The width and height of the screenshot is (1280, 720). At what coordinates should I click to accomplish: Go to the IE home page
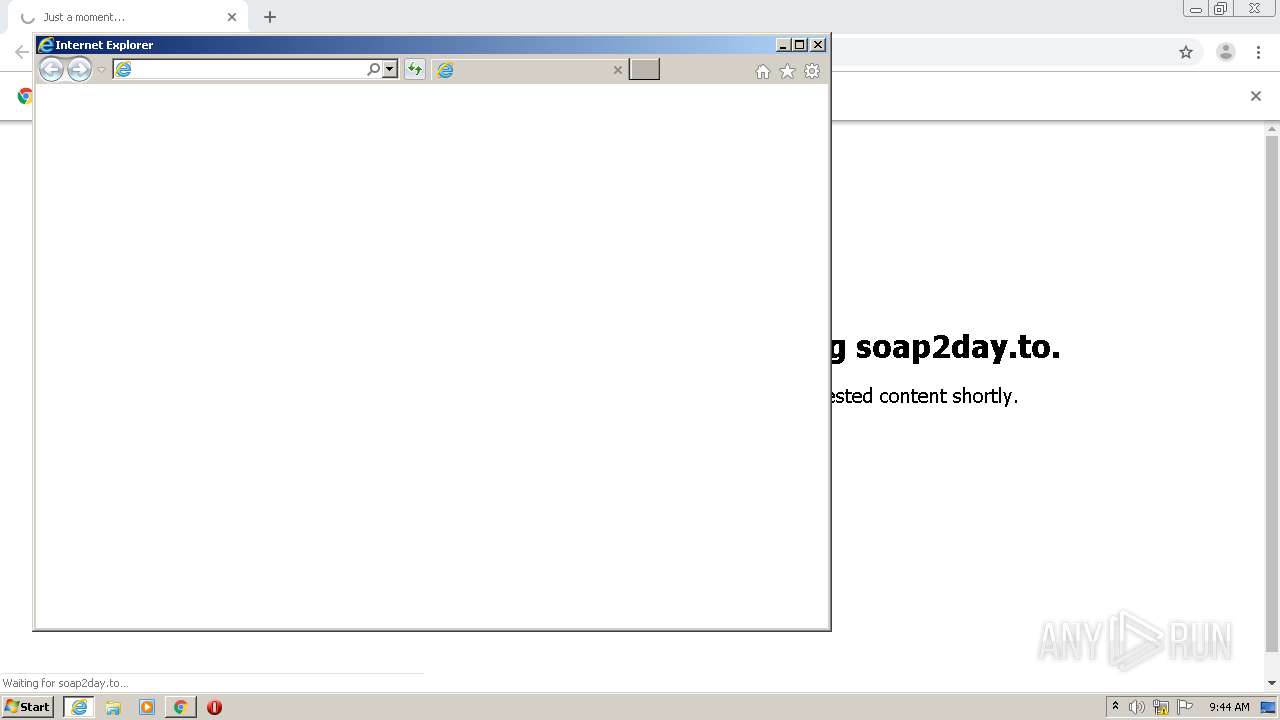(763, 71)
